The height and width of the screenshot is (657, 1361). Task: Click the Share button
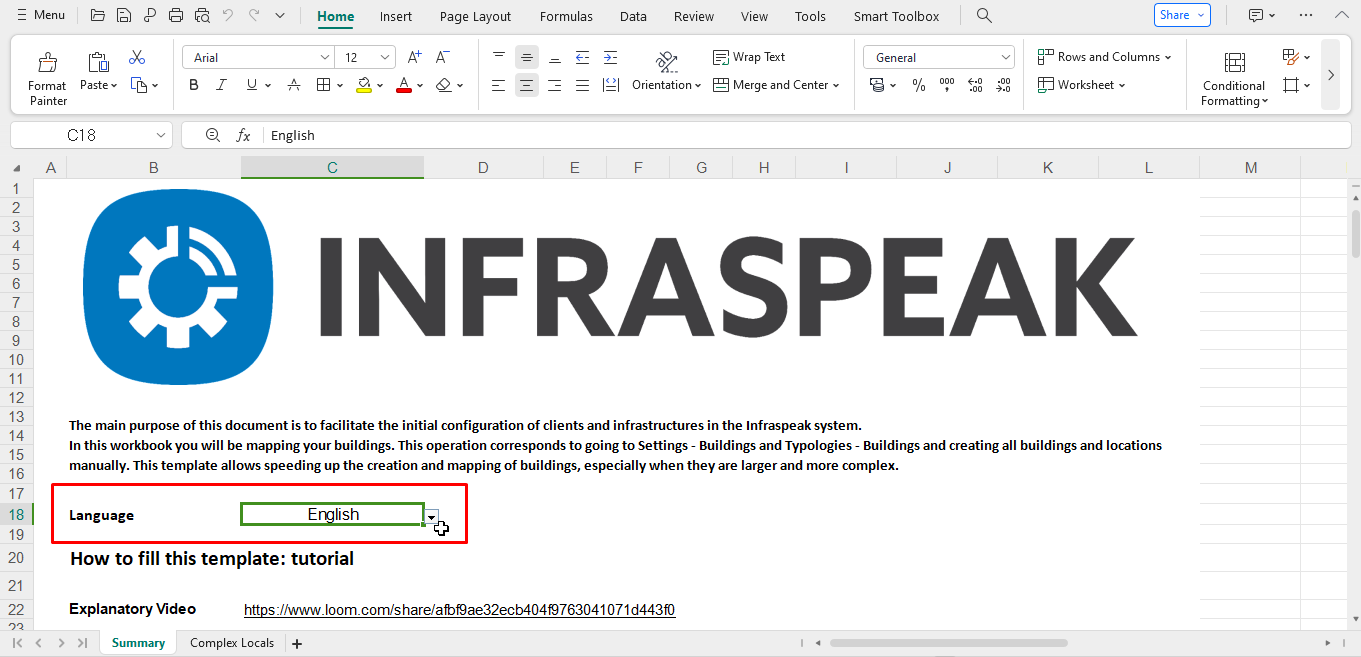coord(1182,15)
